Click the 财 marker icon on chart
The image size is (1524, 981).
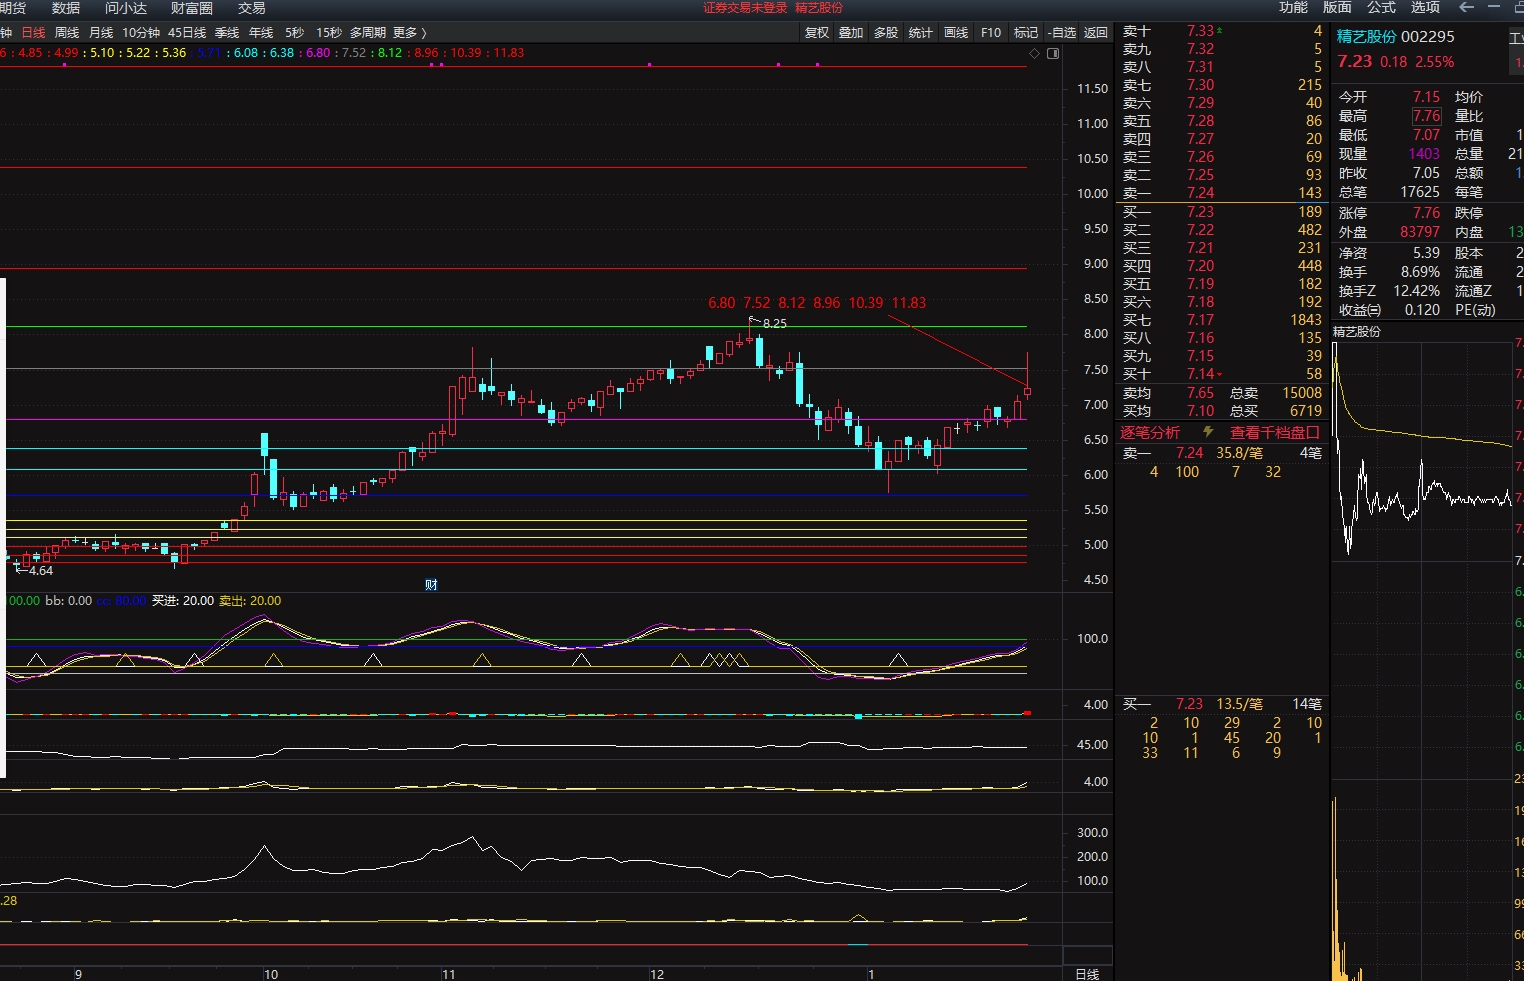(431, 585)
